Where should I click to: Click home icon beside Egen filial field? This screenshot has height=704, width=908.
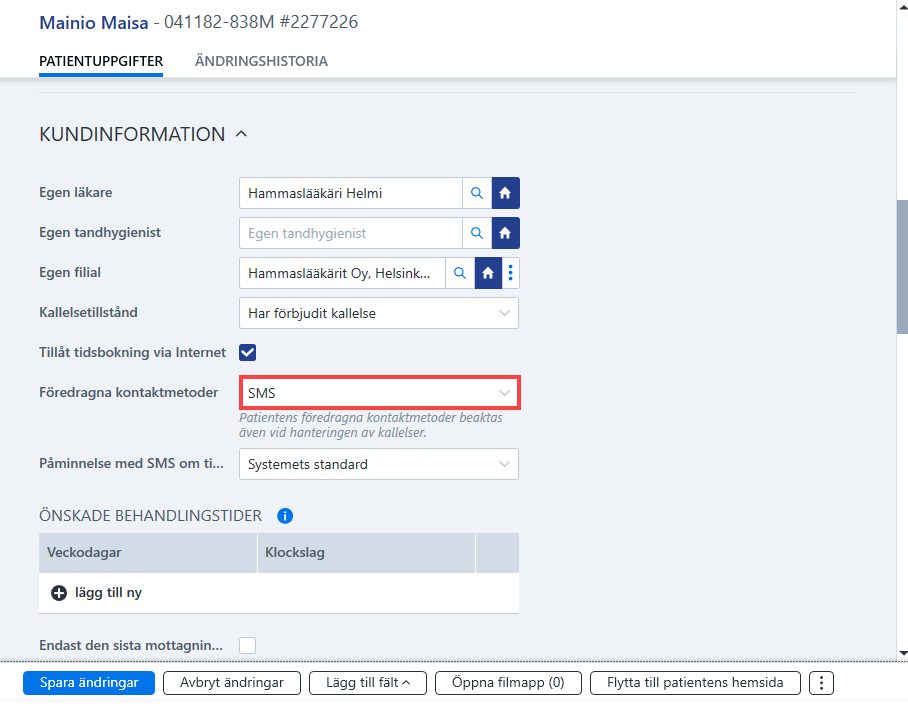click(x=488, y=273)
